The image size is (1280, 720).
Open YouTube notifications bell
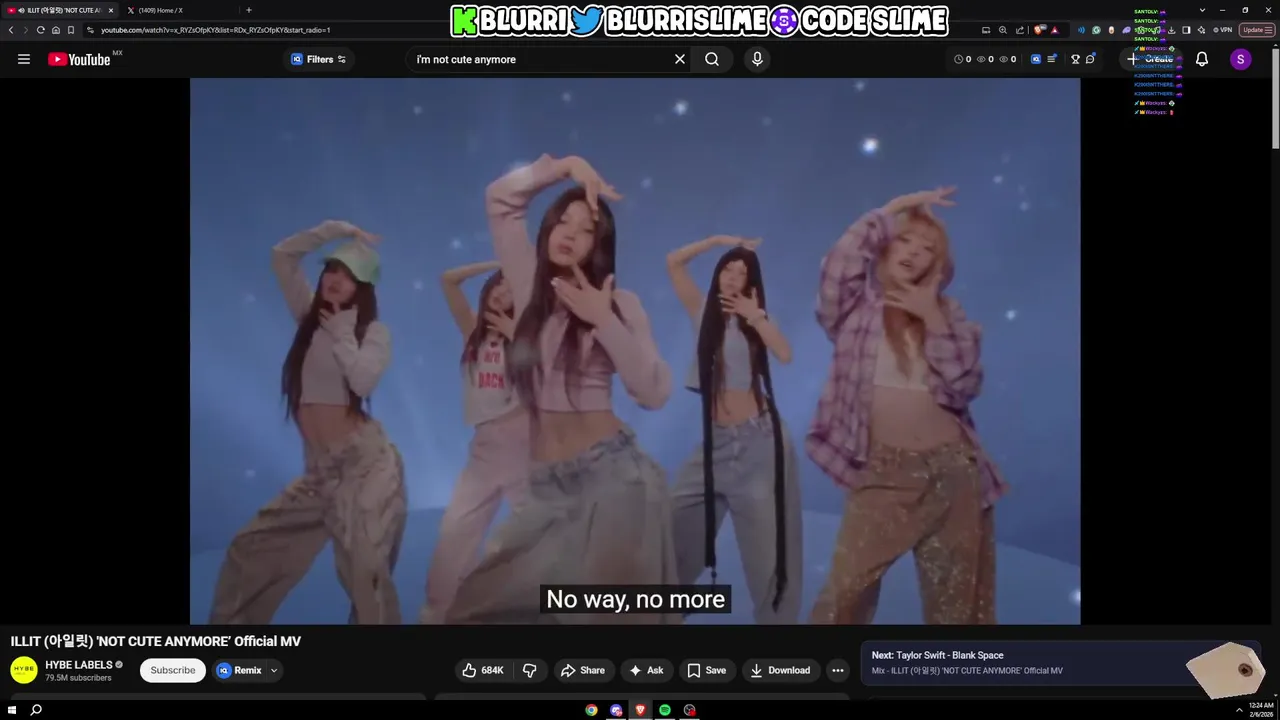click(1202, 59)
